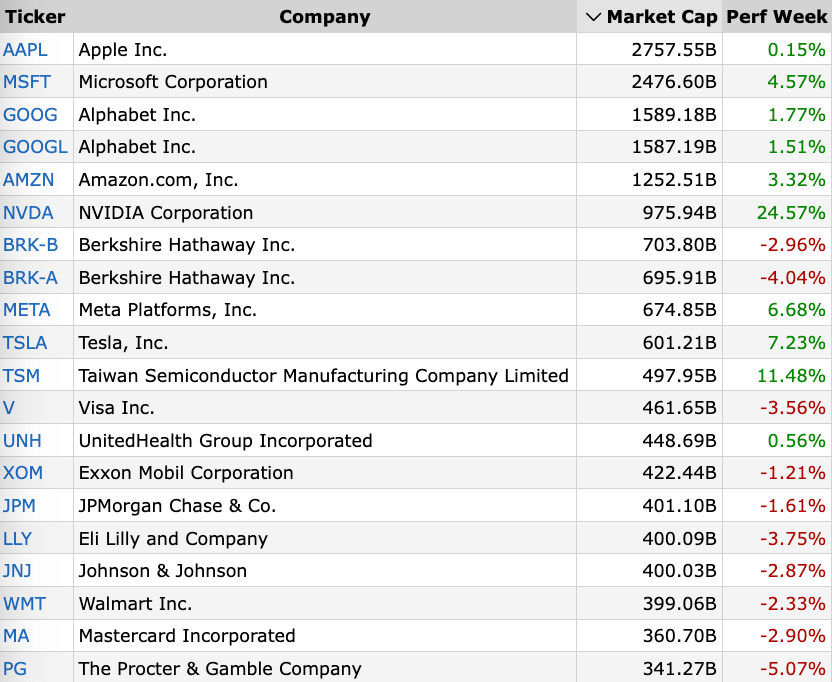This screenshot has height=682, width=832.
Task: Open the TSLA ticker link
Action: point(25,343)
